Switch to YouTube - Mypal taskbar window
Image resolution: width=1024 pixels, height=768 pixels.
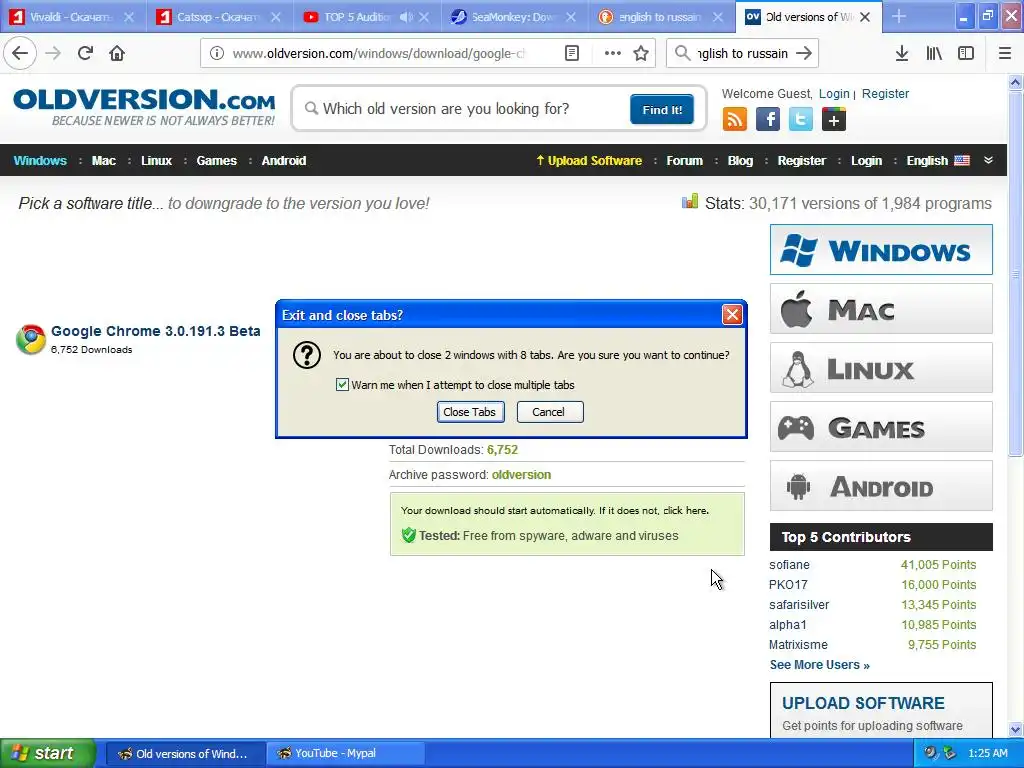346,753
